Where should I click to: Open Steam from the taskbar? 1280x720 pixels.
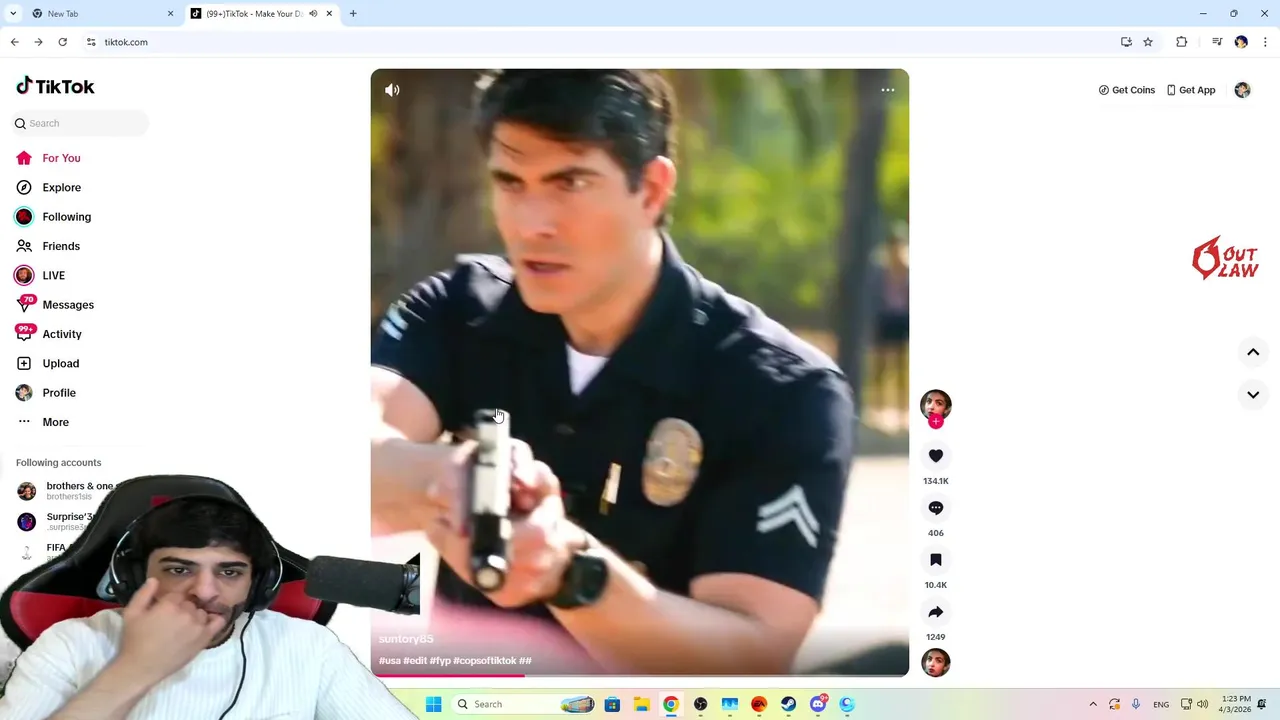[788, 704]
